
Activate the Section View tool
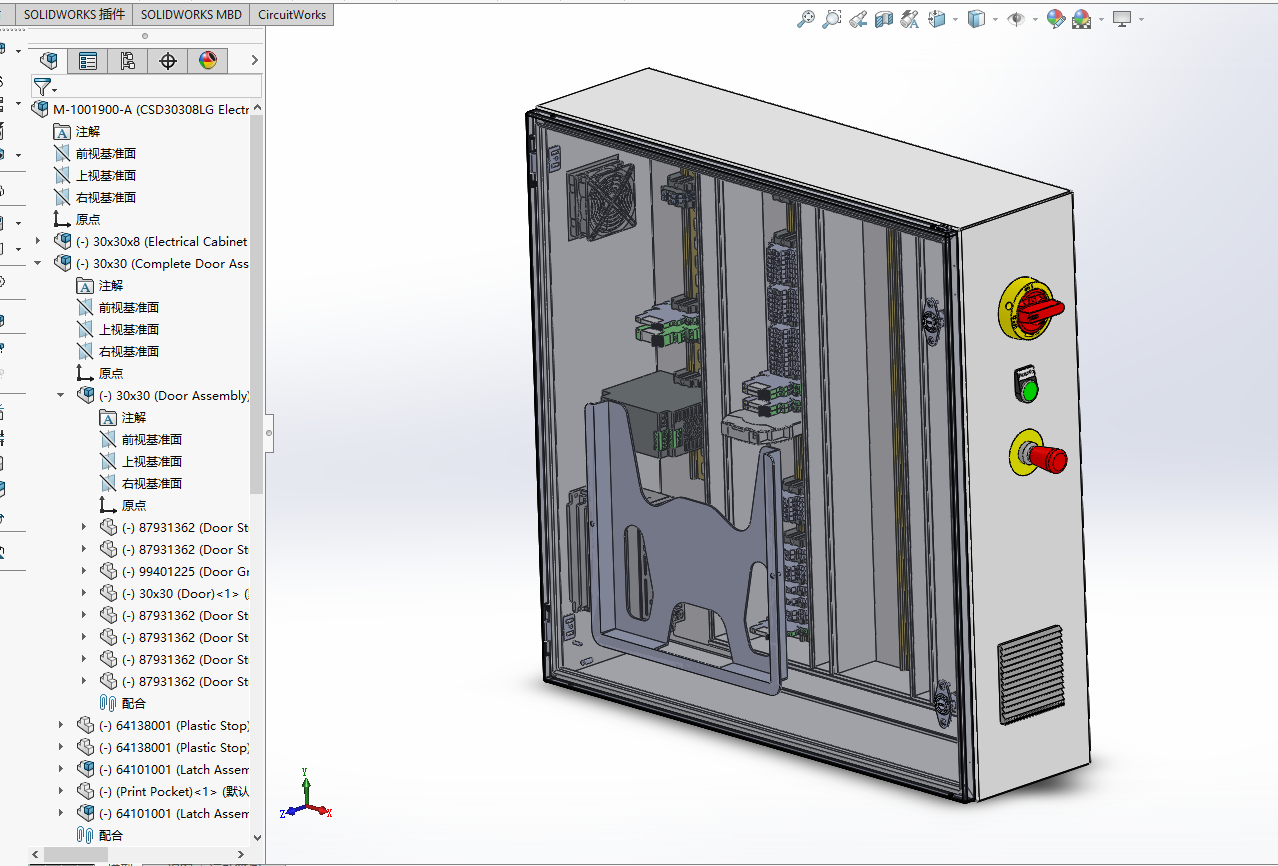(x=884, y=19)
